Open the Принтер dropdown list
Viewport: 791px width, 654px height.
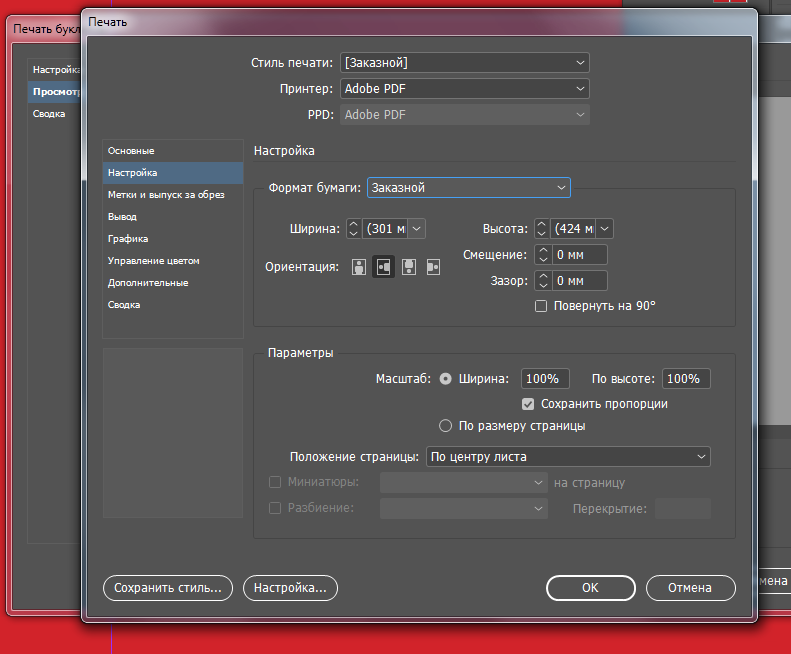(464, 89)
